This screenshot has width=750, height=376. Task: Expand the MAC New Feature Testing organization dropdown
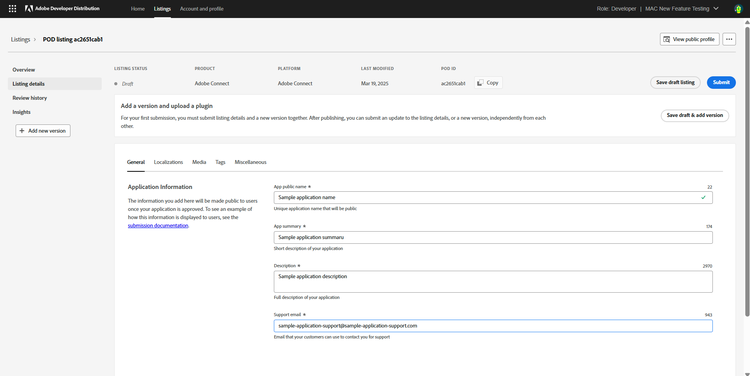(x=682, y=9)
